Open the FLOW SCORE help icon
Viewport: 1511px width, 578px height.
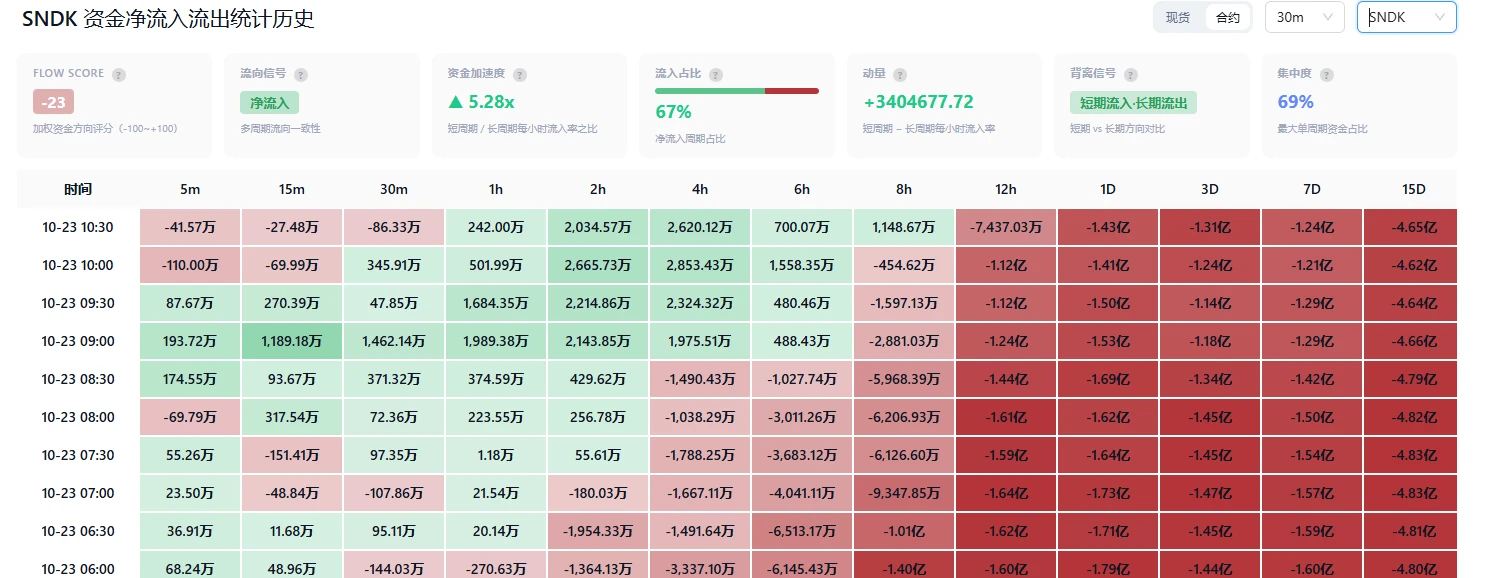[119, 75]
